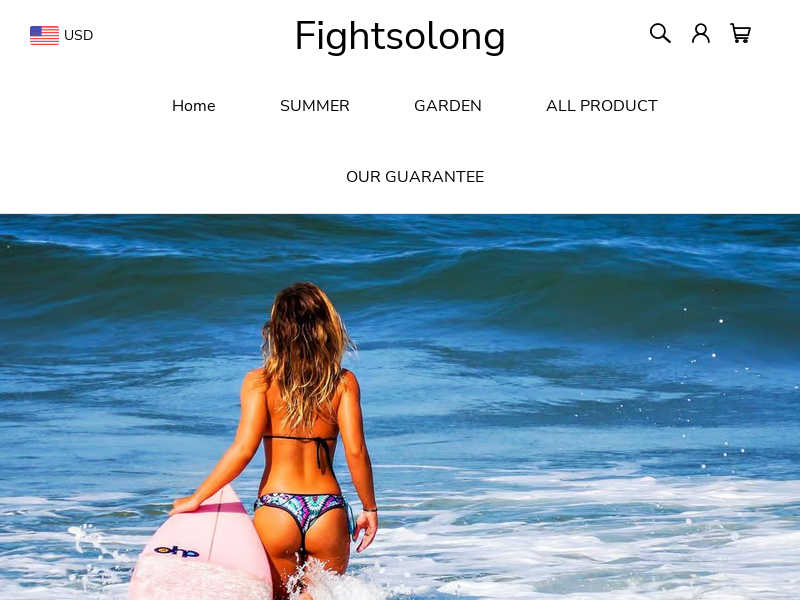Go to the Home page link
800x600 pixels.
tap(193, 106)
